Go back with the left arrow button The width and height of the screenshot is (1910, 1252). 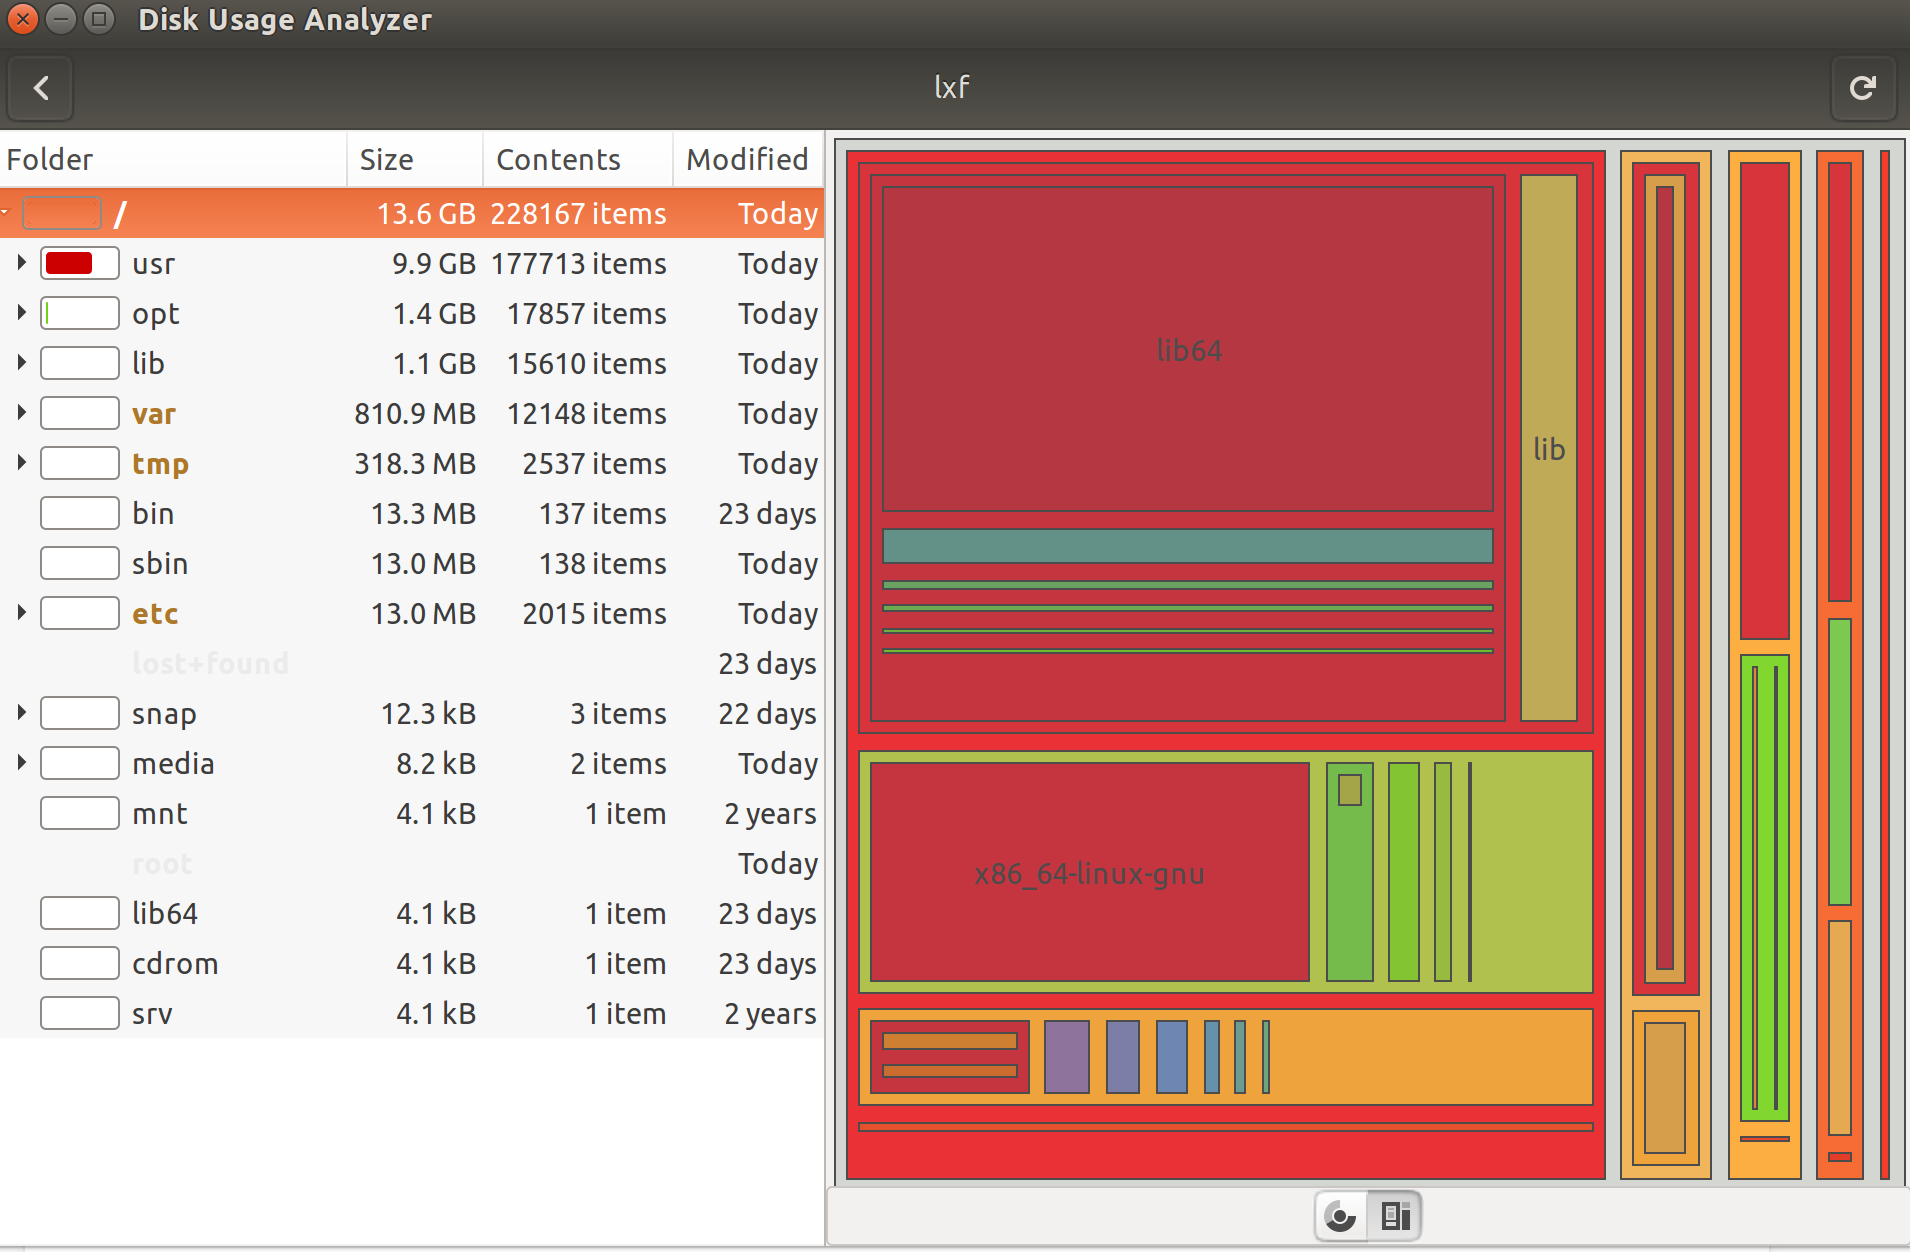pyautogui.click(x=41, y=88)
